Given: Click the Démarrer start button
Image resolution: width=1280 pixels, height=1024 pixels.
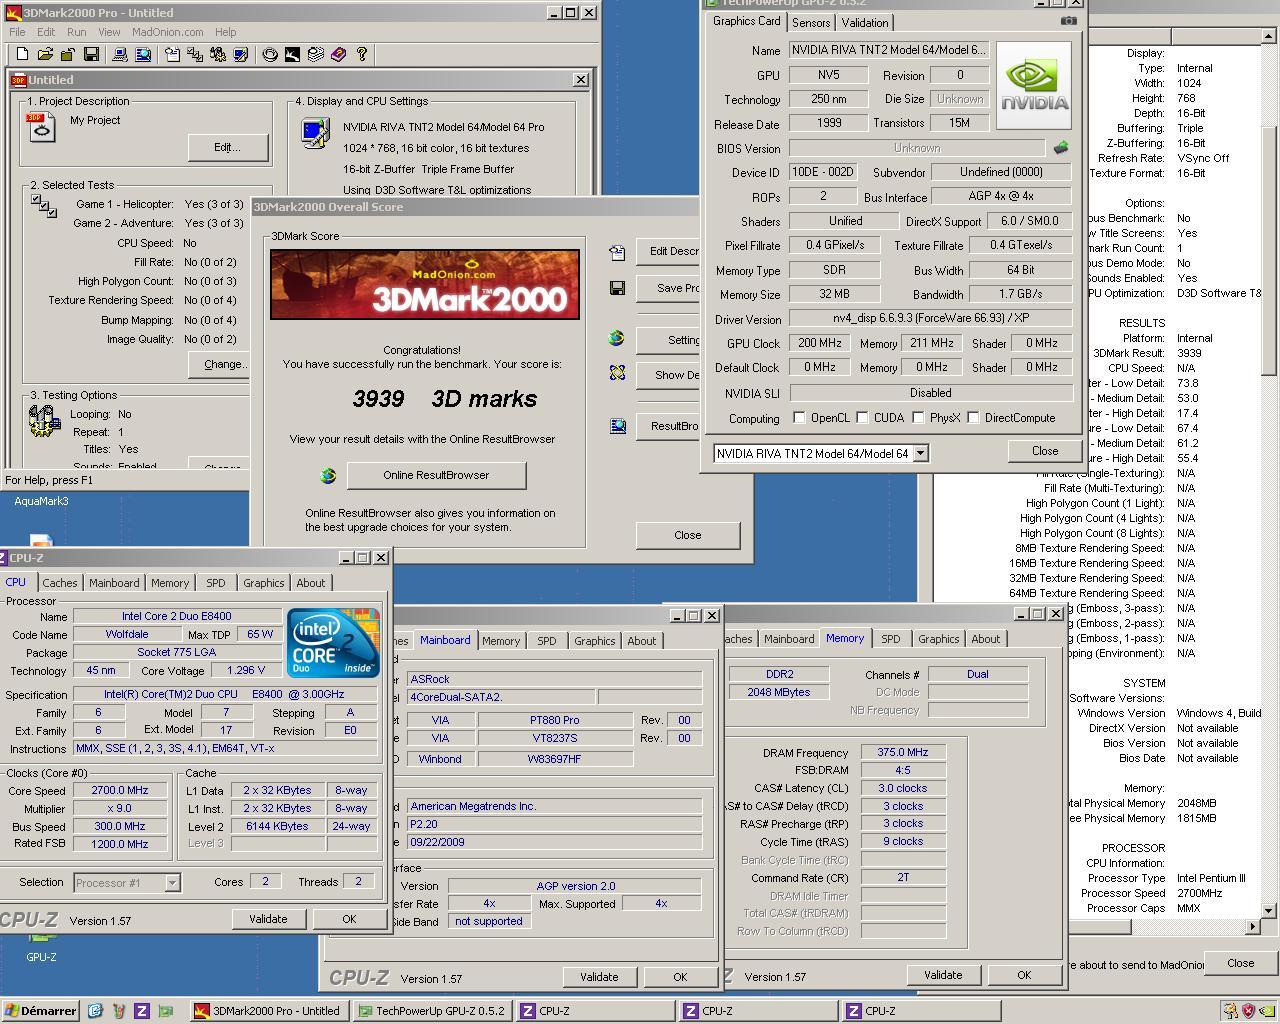Looking at the screenshot, I should (41, 1011).
